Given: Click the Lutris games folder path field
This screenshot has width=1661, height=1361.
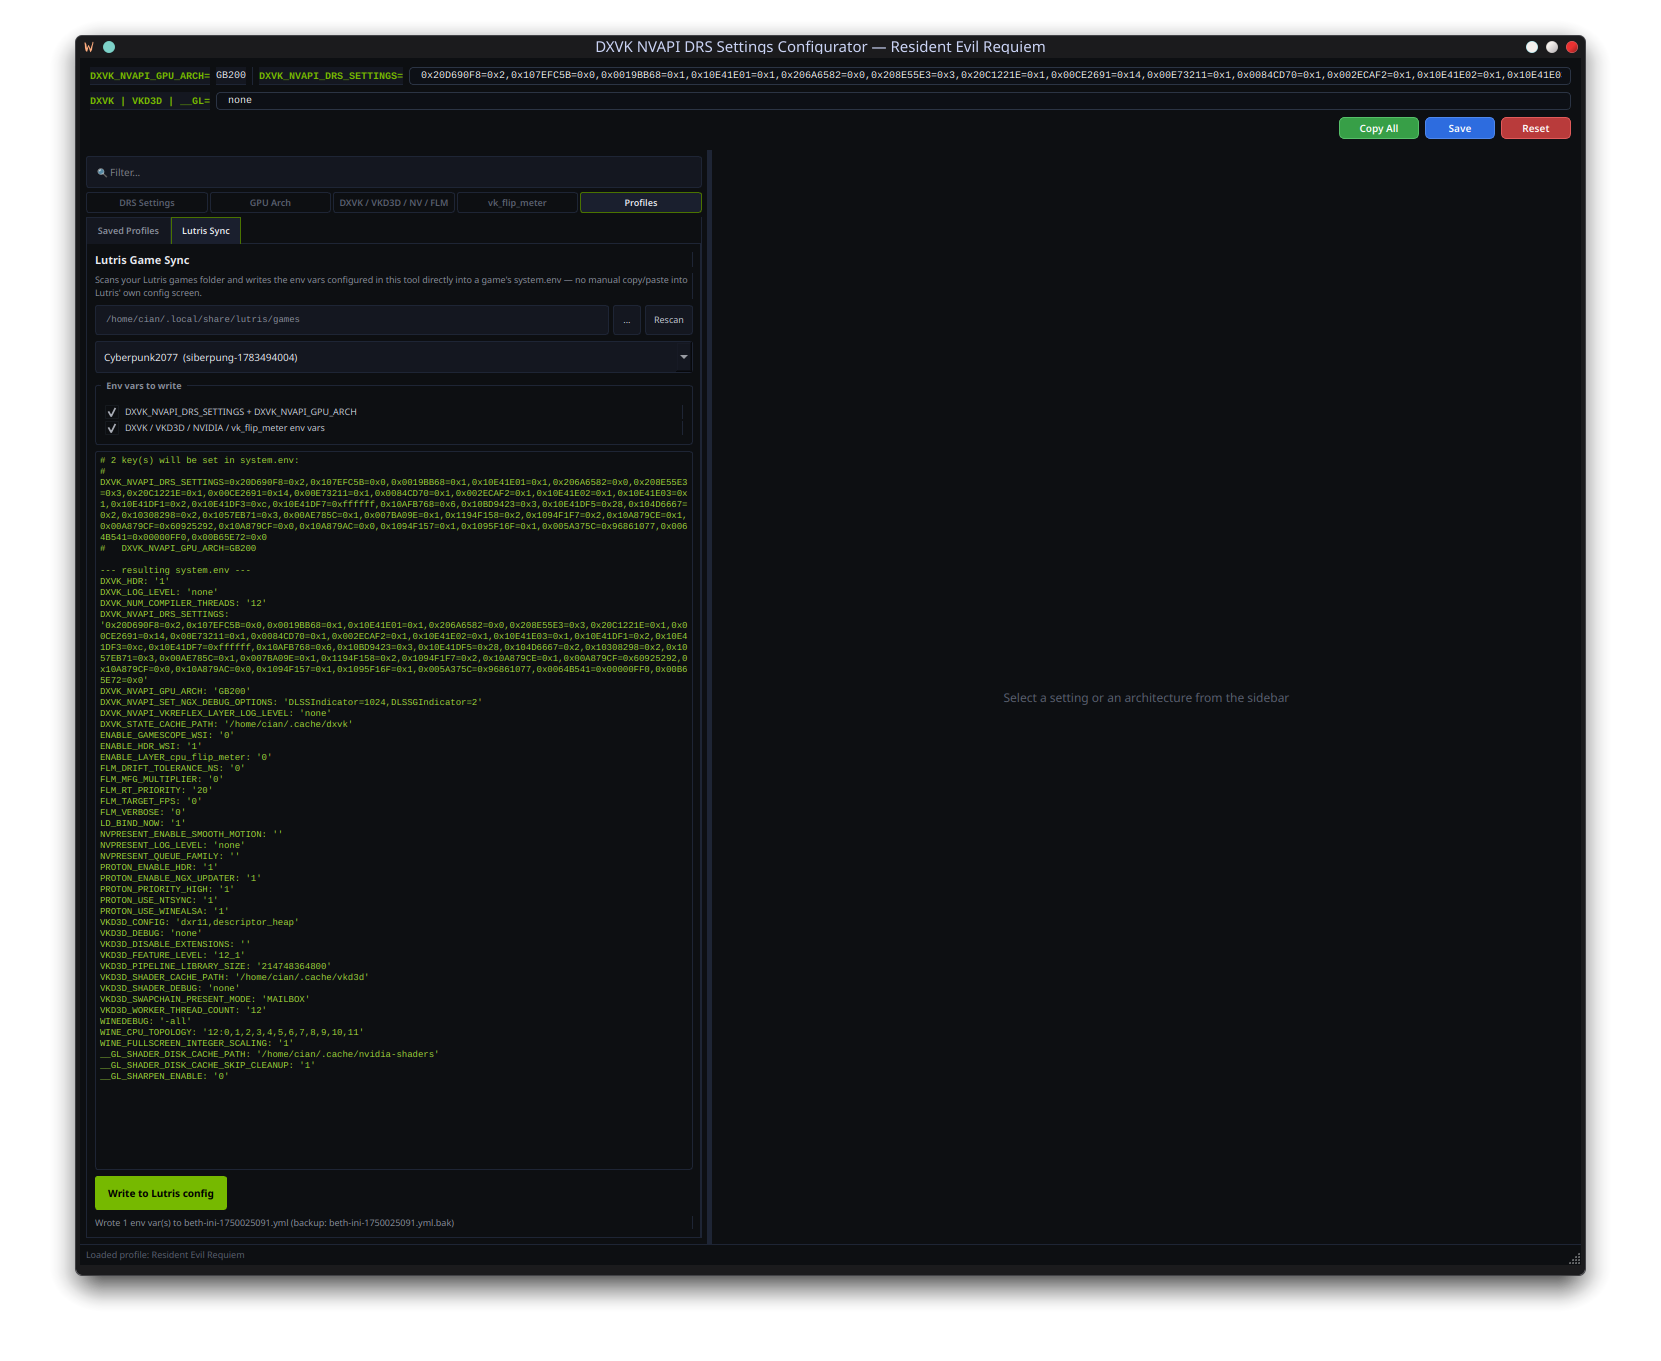Looking at the screenshot, I should click(x=352, y=320).
